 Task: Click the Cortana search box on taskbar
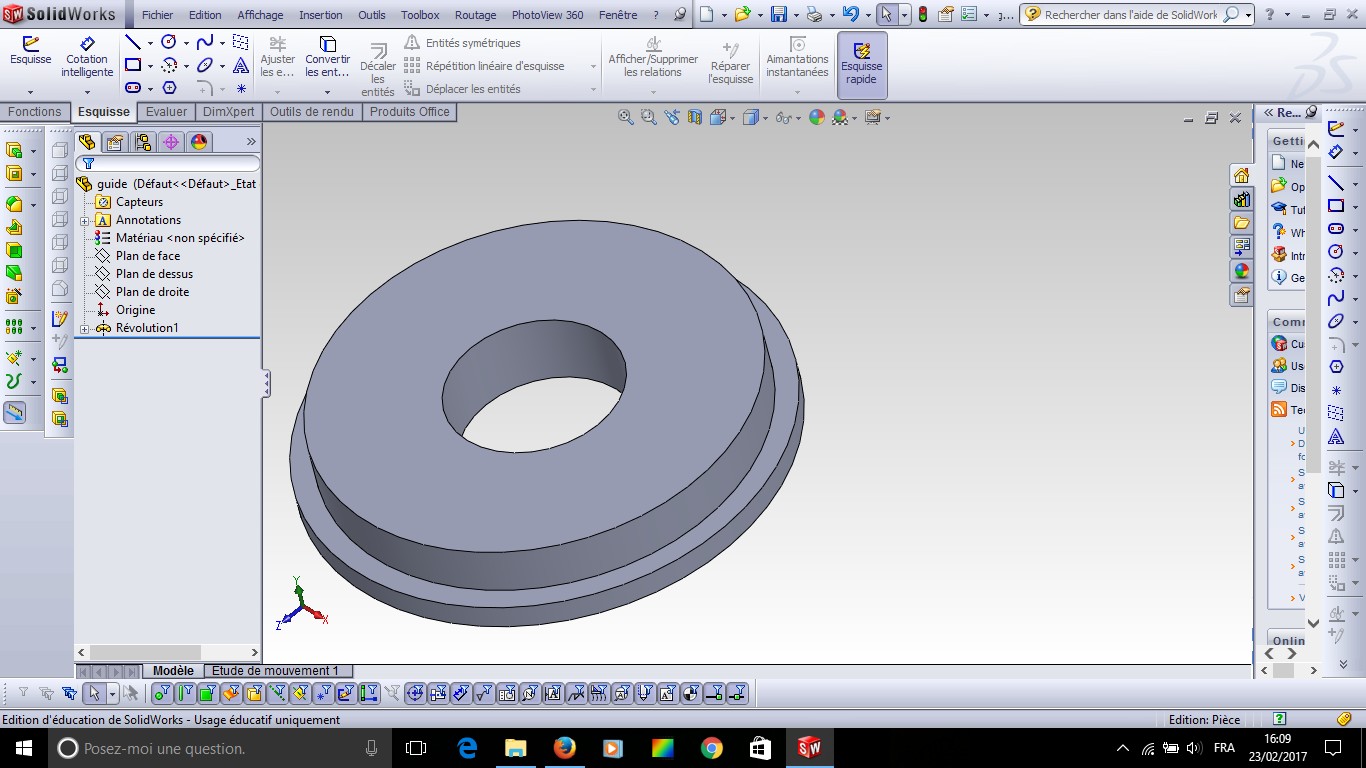(x=219, y=748)
